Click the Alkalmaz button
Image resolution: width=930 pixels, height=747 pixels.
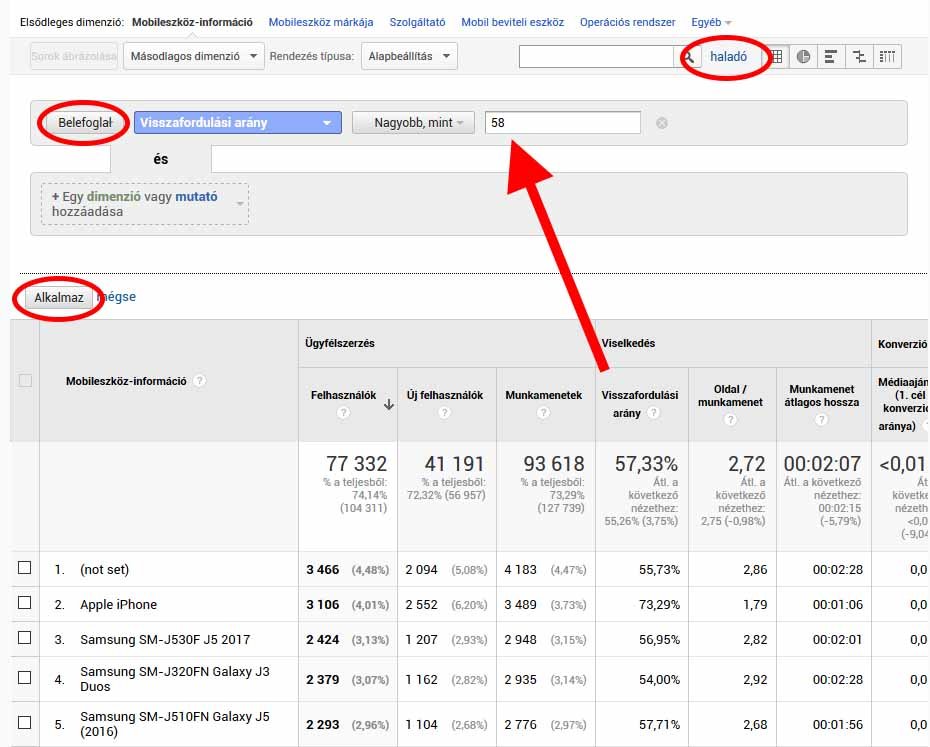(x=58, y=297)
